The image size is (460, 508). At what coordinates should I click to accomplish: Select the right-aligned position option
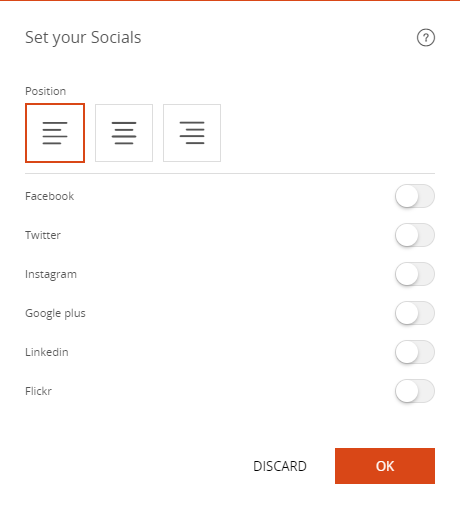pyautogui.click(x=192, y=133)
